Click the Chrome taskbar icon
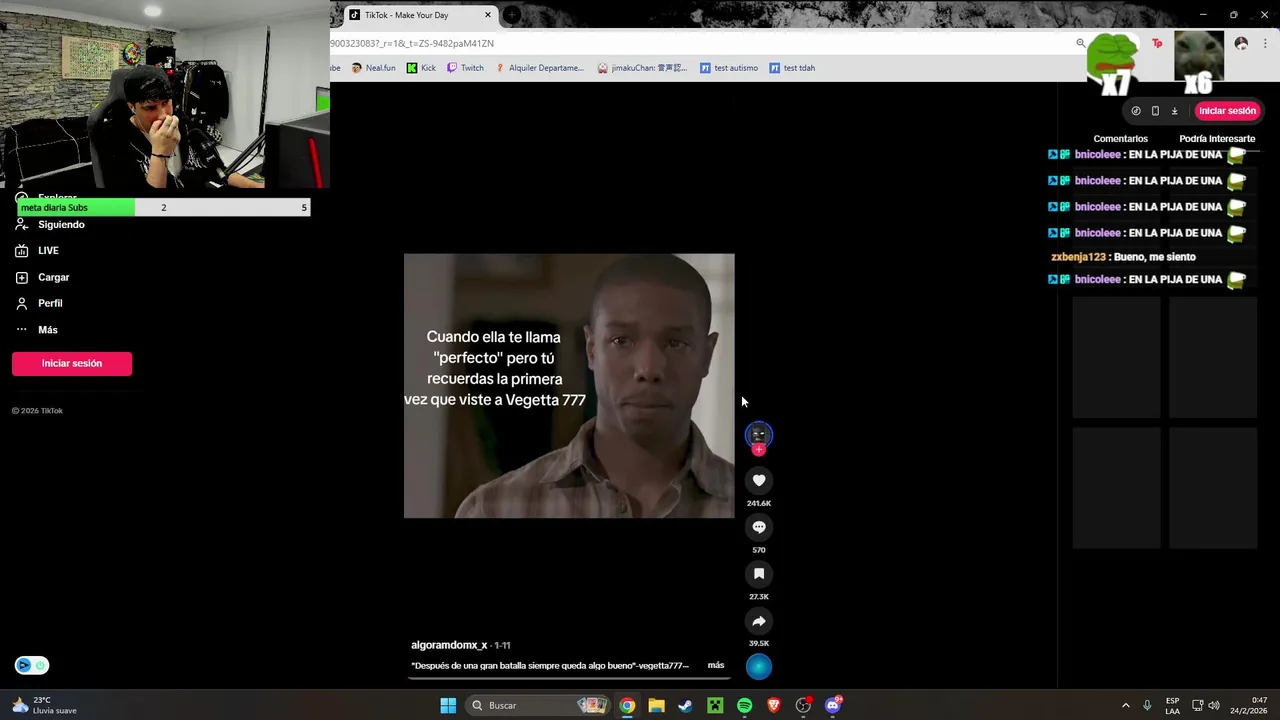This screenshot has height=720, width=1280. (x=627, y=706)
